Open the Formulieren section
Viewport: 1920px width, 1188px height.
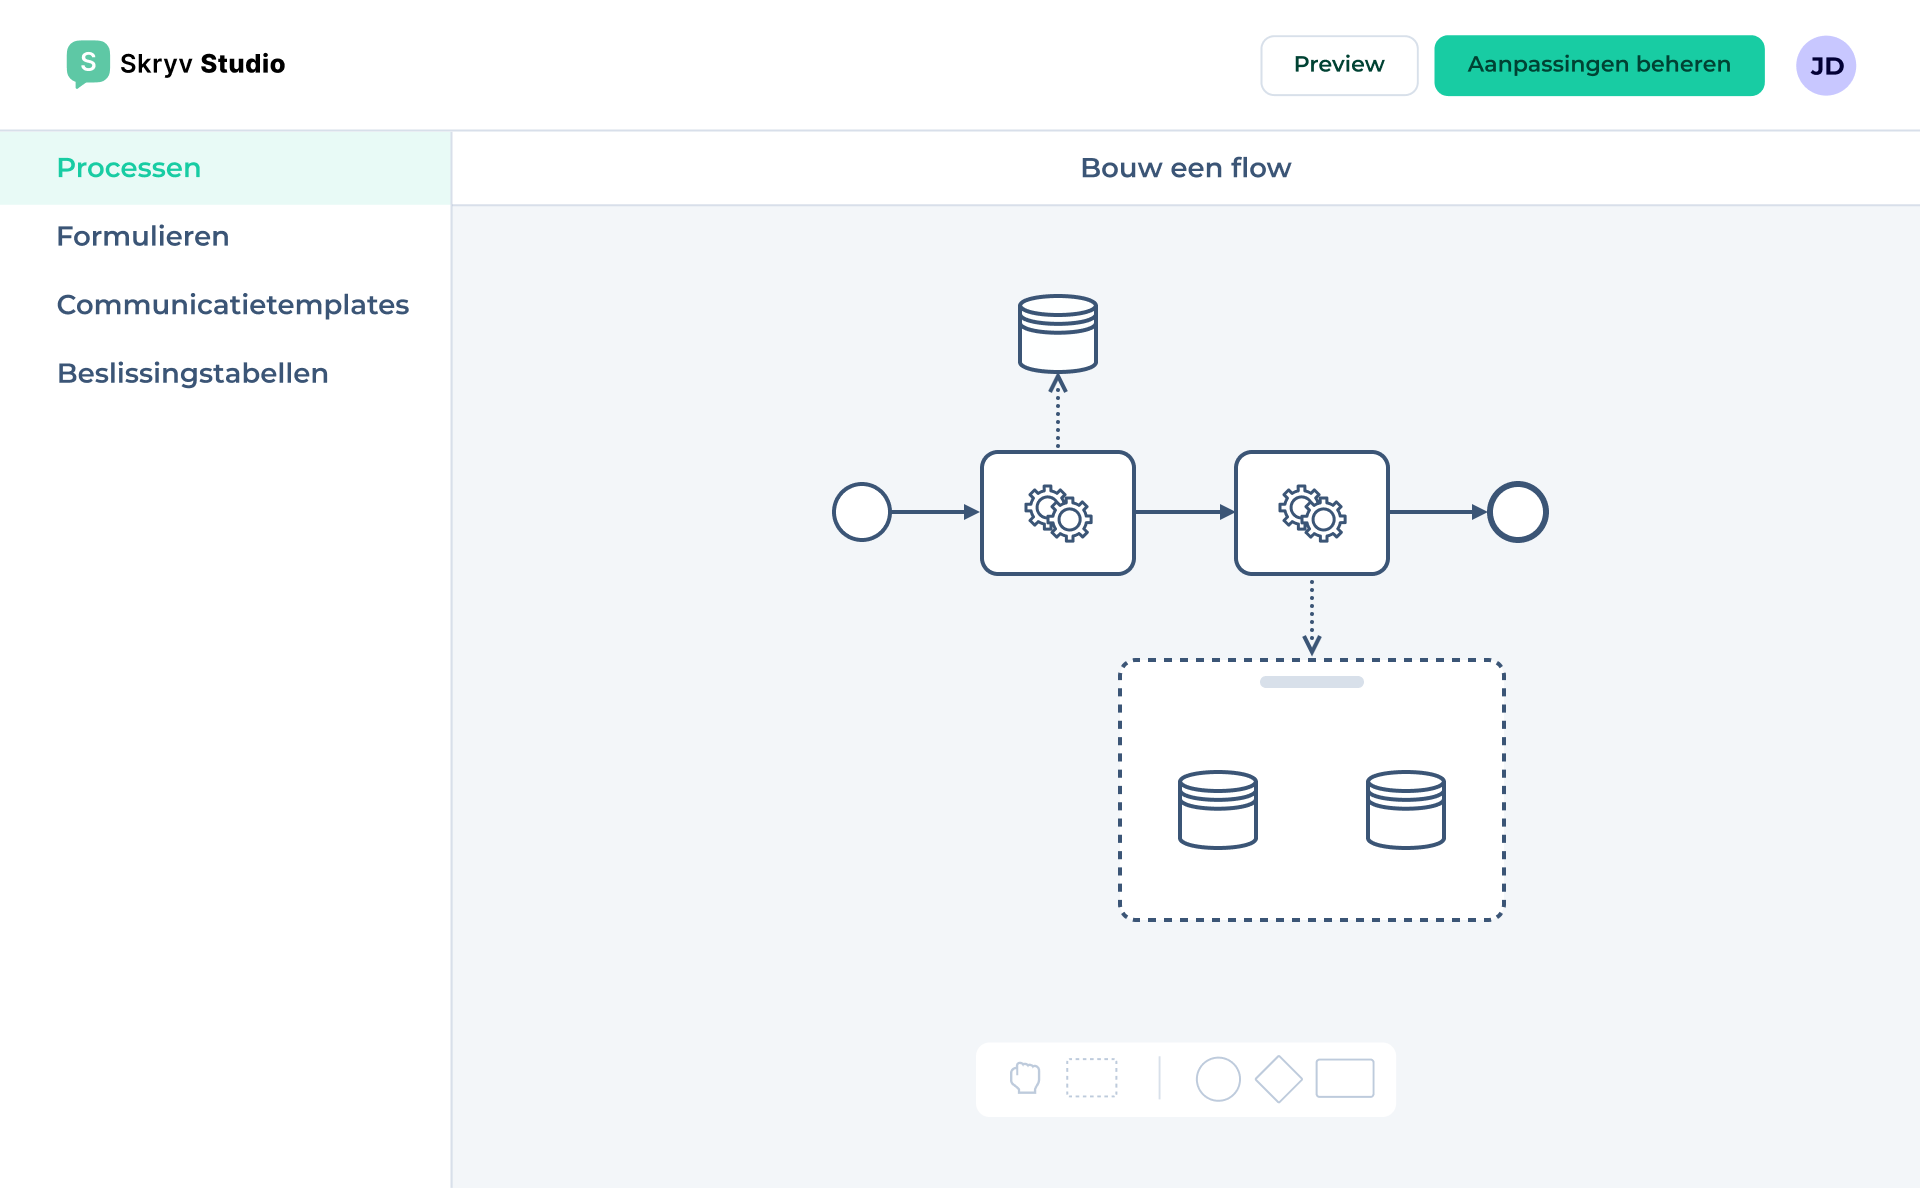click(143, 236)
